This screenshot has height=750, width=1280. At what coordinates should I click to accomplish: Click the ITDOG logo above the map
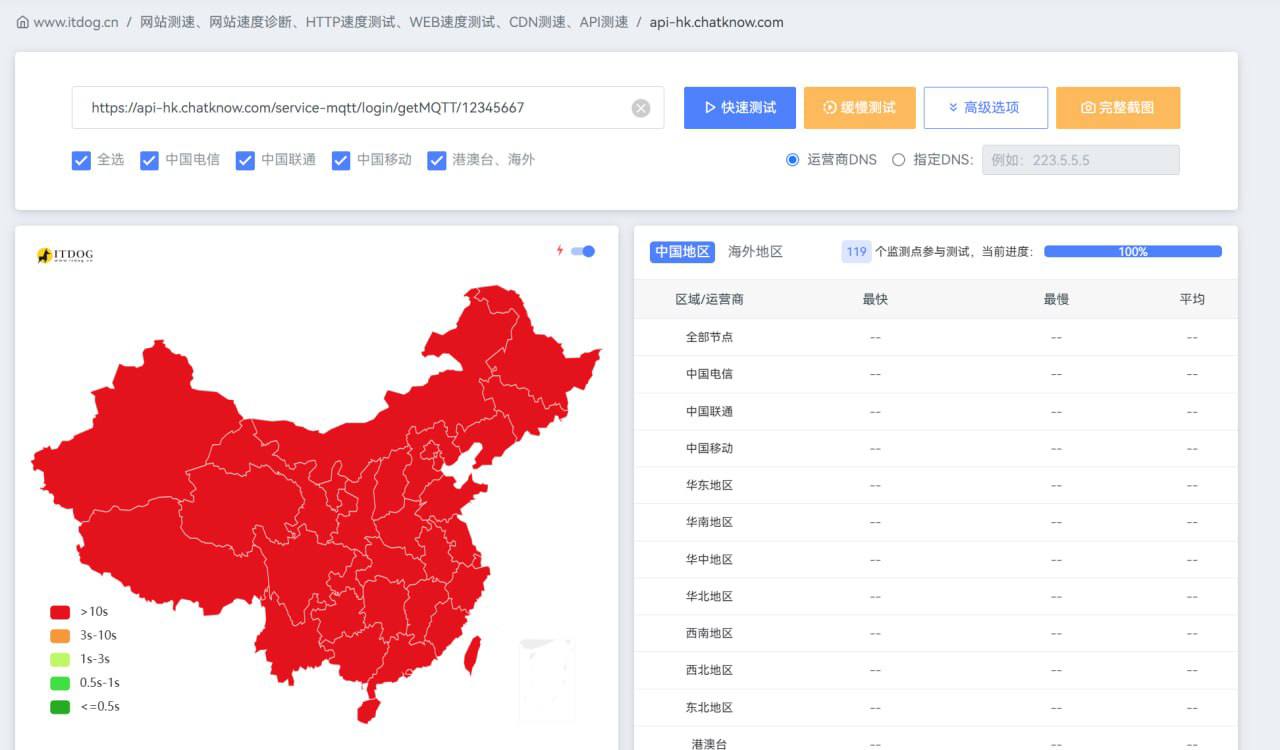65,256
